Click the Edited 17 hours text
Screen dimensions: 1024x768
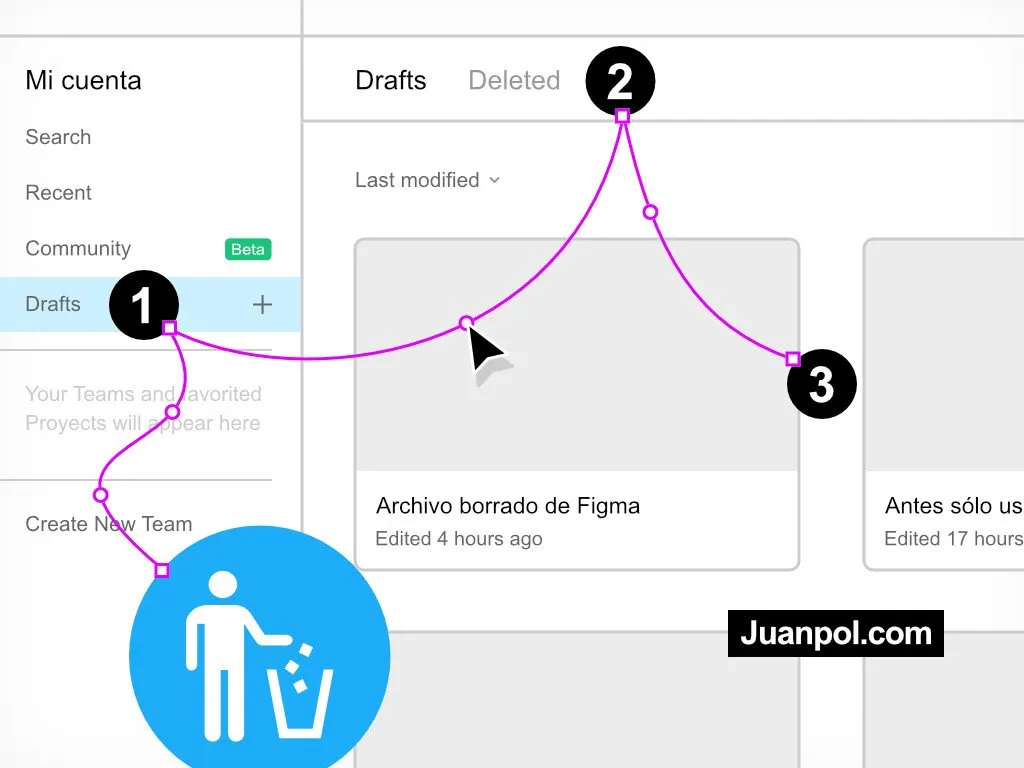click(953, 539)
